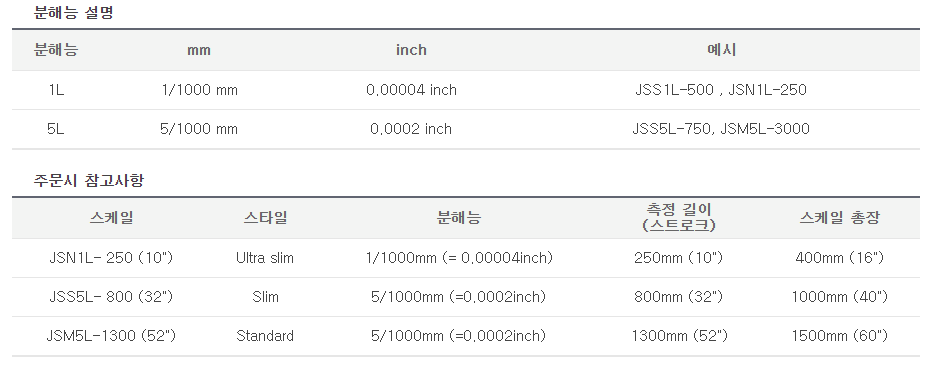Click the 측정 길이 (스트로크) header
929x371 pixels.
coord(678,218)
